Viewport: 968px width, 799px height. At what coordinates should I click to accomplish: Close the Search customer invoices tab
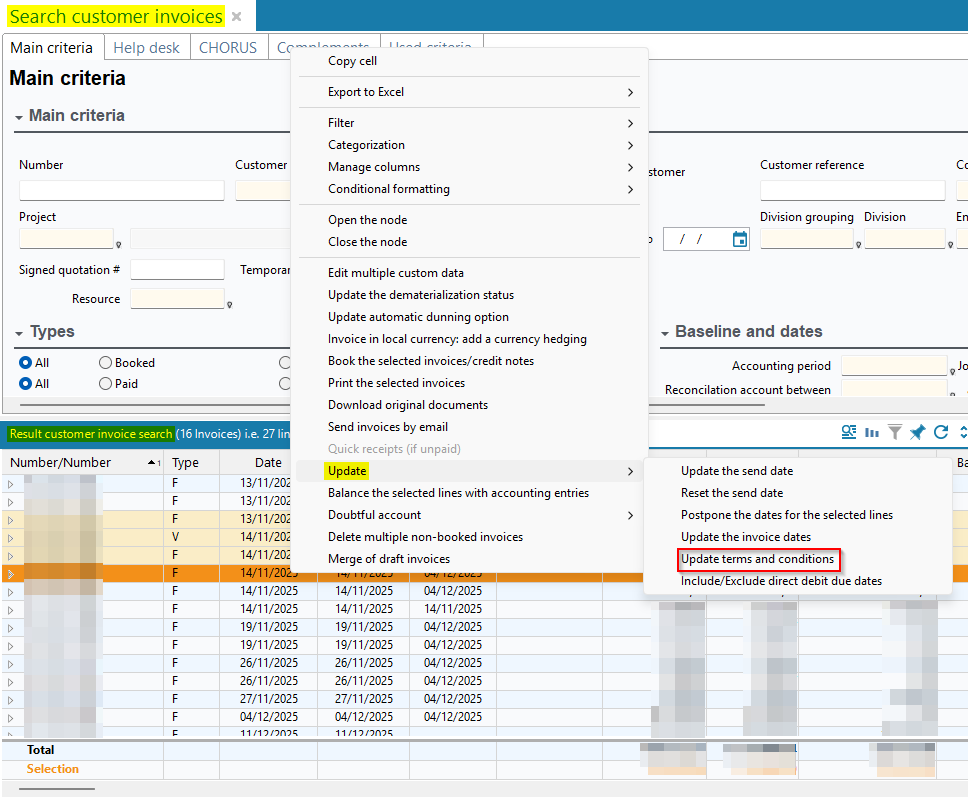(x=236, y=17)
